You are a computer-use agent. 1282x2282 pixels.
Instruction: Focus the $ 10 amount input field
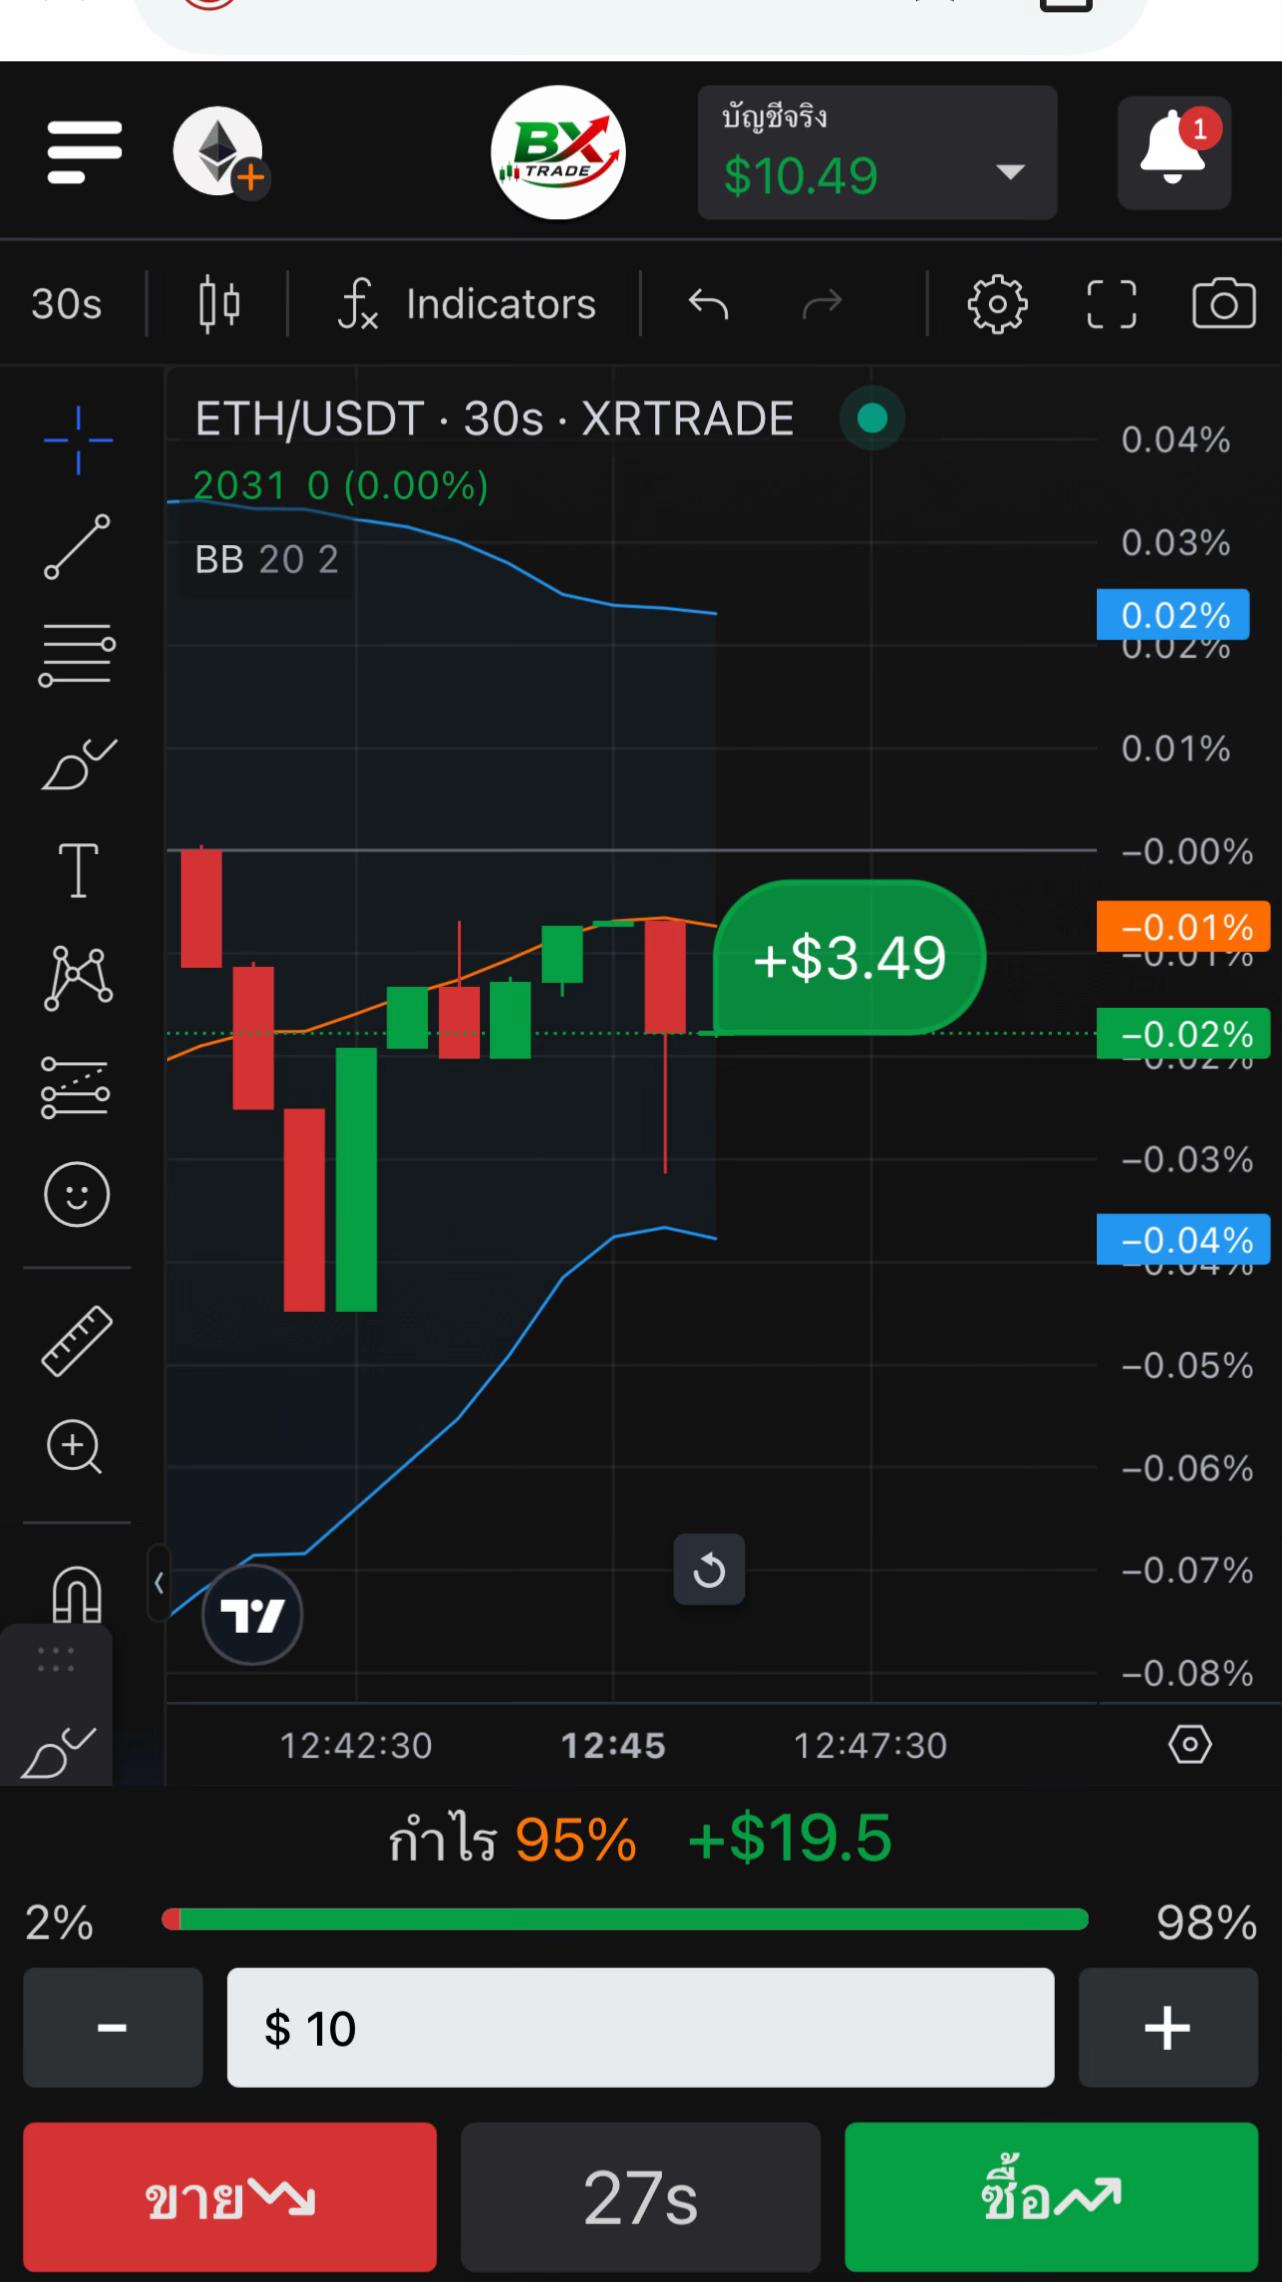[640, 2027]
